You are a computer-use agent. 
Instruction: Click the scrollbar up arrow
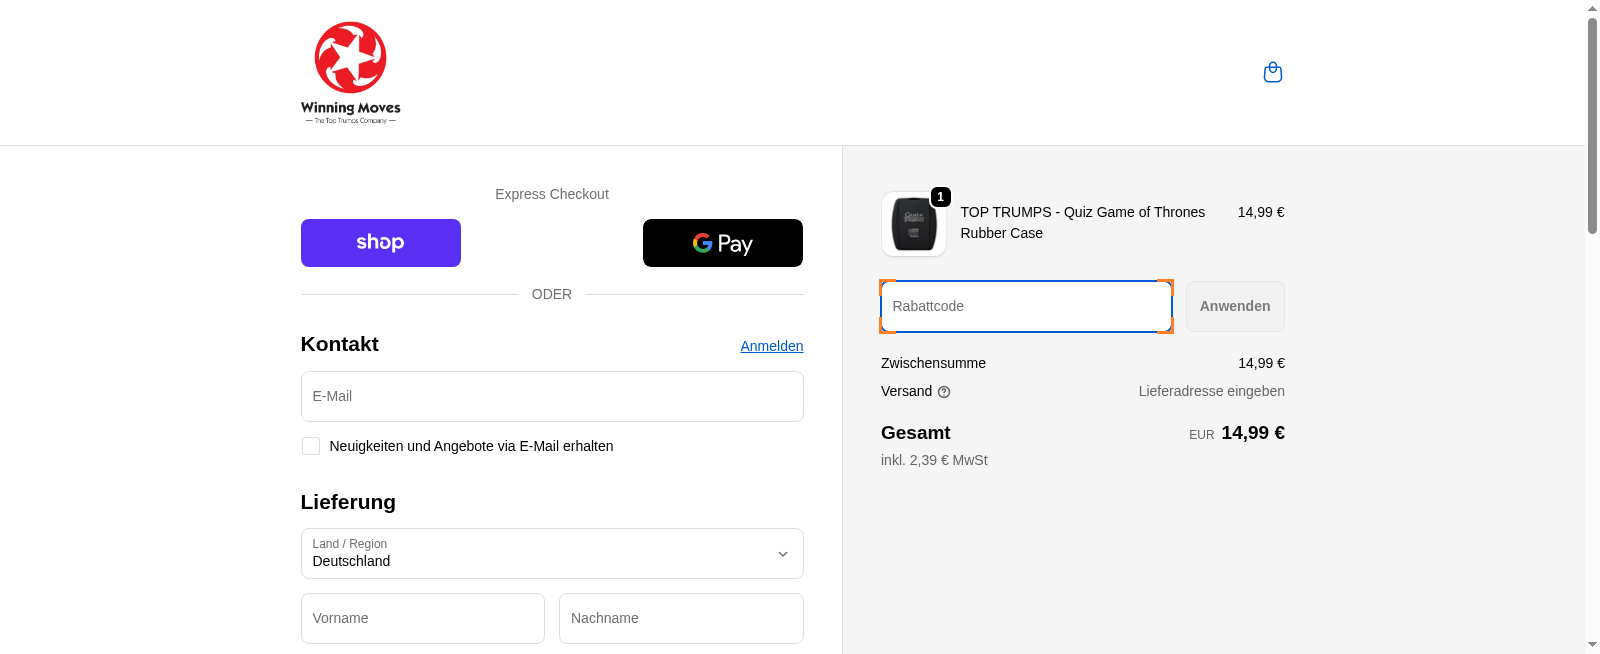[x=1592, y=8]
